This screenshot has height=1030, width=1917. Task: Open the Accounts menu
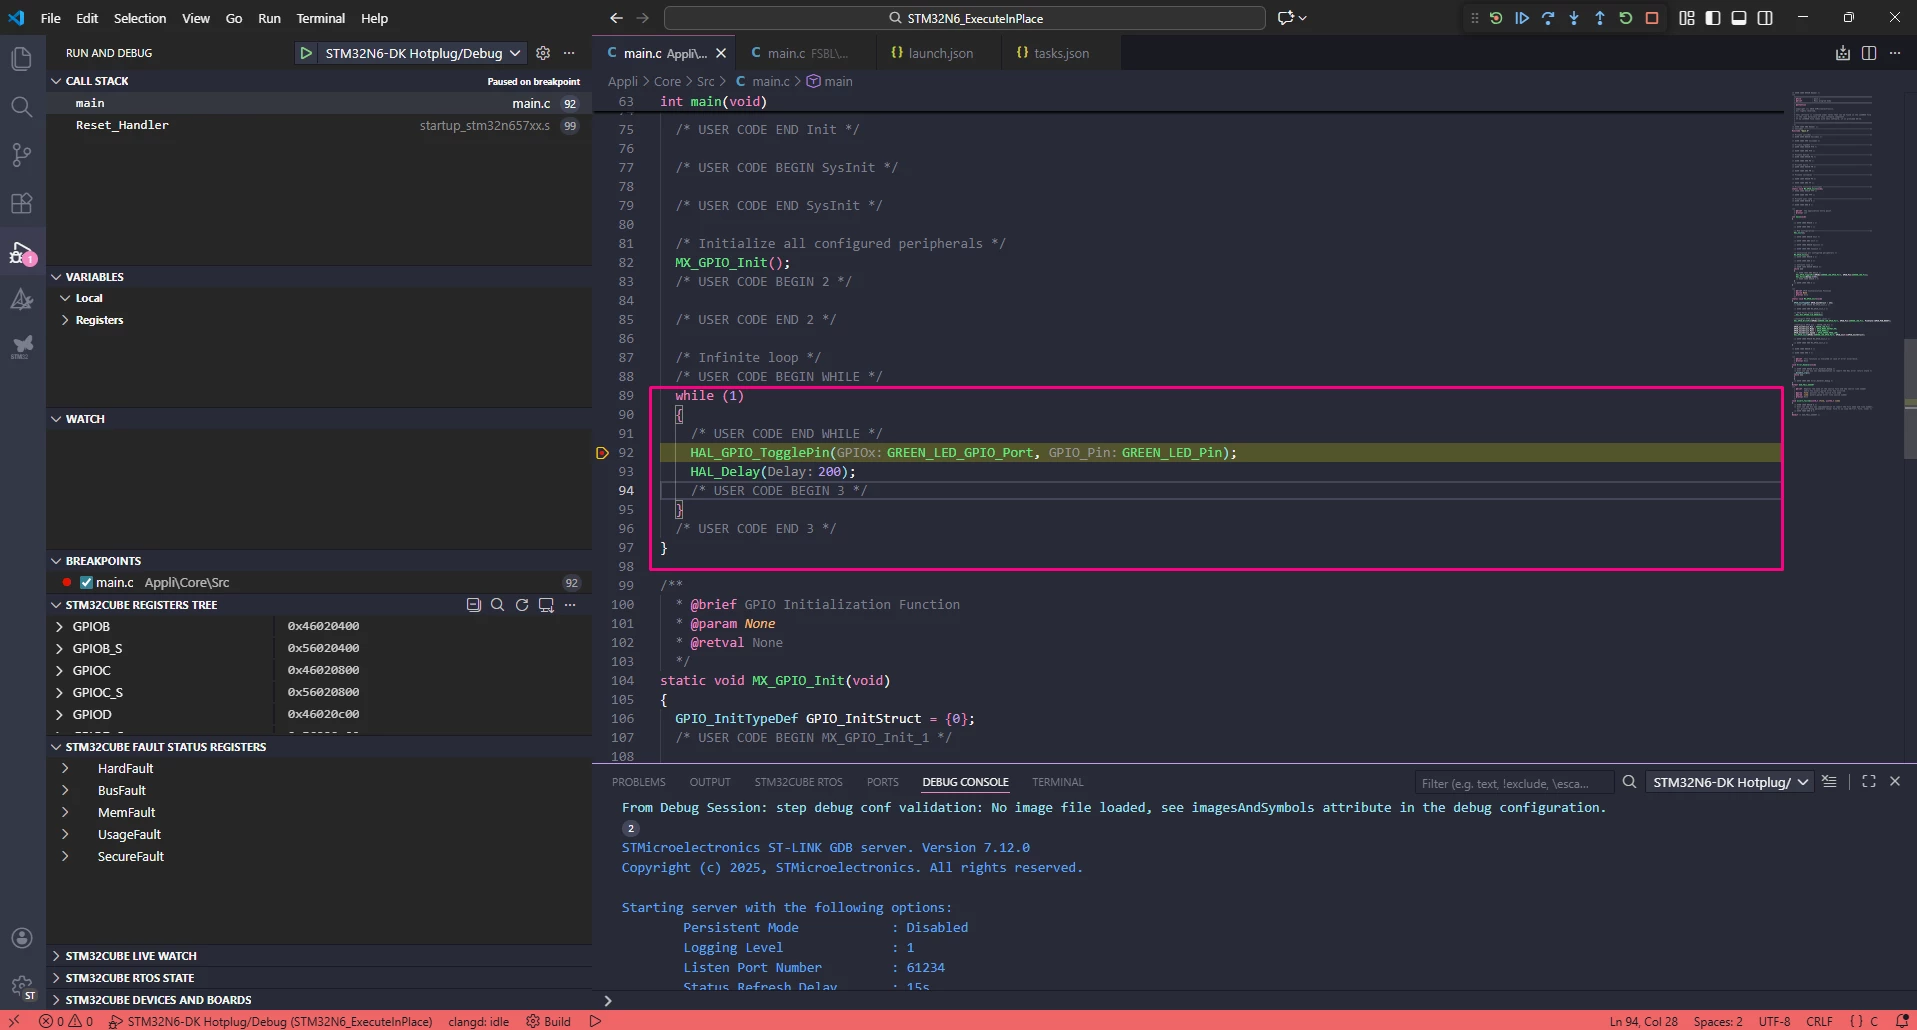(x=21, y=938)
